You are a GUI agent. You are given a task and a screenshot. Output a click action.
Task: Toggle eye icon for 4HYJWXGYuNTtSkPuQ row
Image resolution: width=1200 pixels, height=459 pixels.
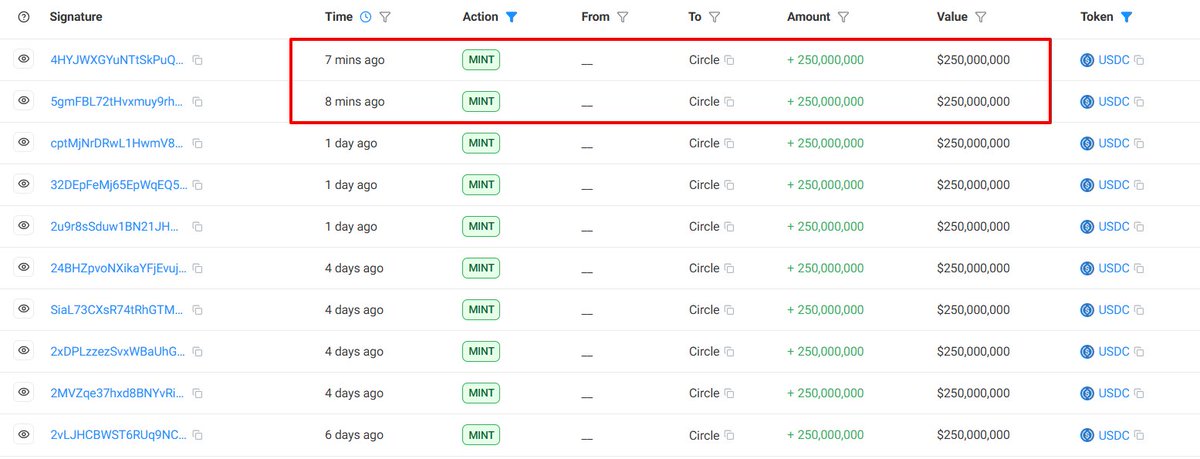tap(24, 60)
